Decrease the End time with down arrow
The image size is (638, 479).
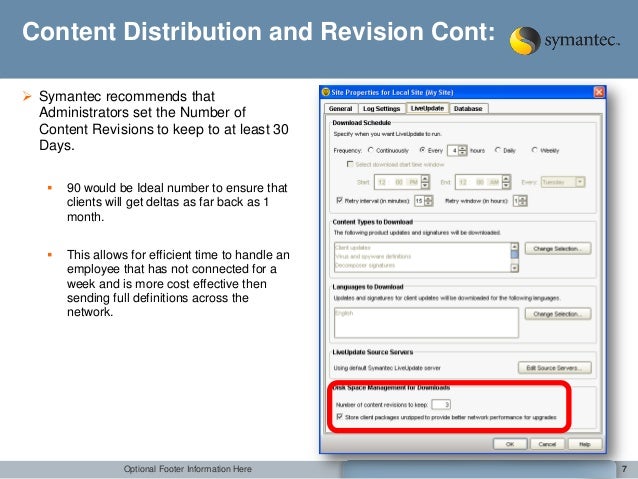506,186
